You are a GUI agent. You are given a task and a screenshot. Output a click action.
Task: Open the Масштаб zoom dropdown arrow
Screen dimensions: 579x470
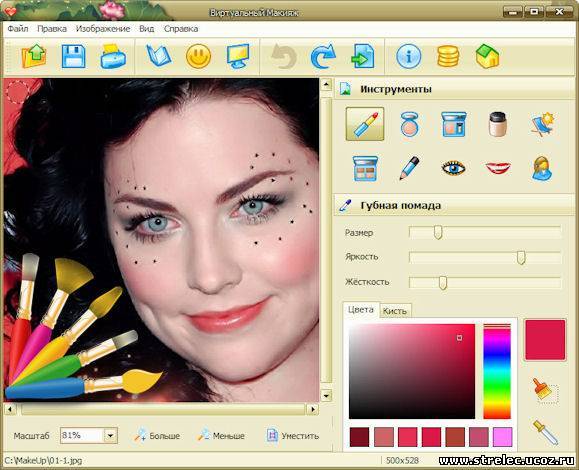point(110,436)
